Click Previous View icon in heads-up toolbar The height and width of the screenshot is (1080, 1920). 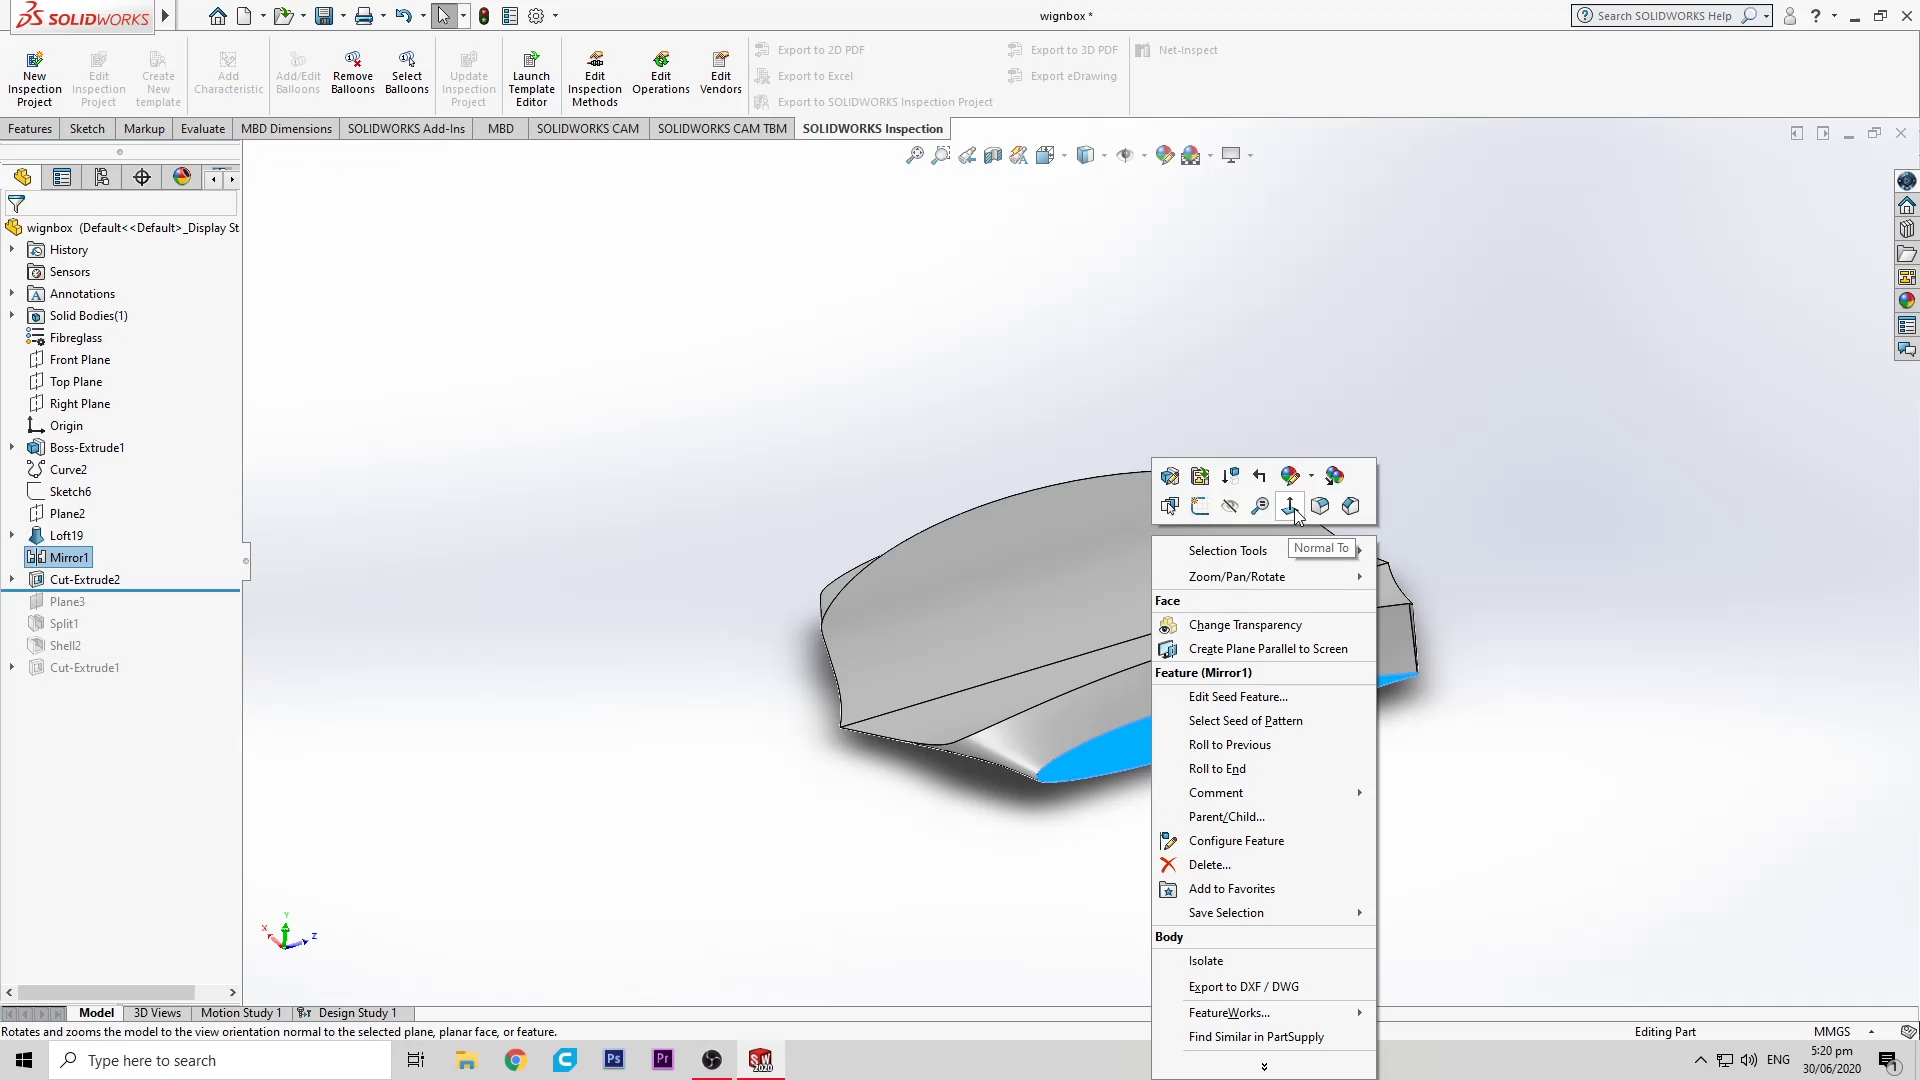pyautogui.click(x=966, y=155)
